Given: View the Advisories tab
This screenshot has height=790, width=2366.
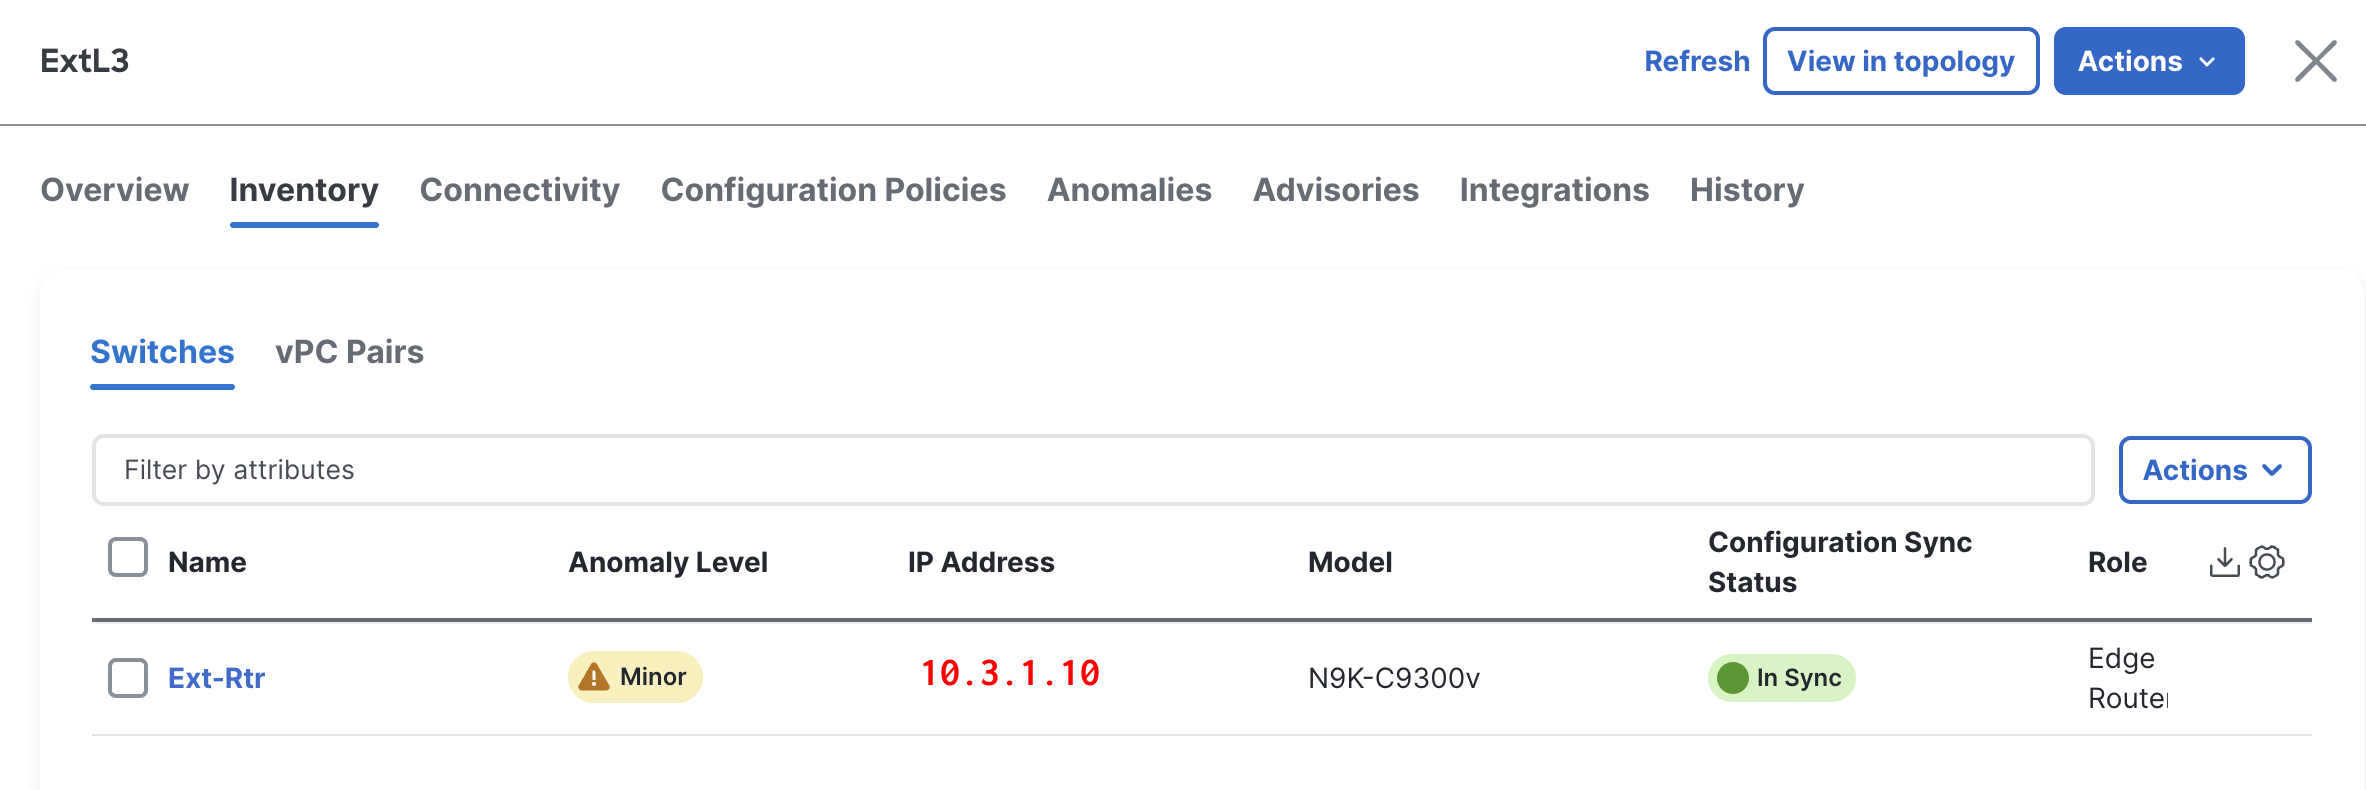Looking at the screenshot, I should tap(1335, 190).
